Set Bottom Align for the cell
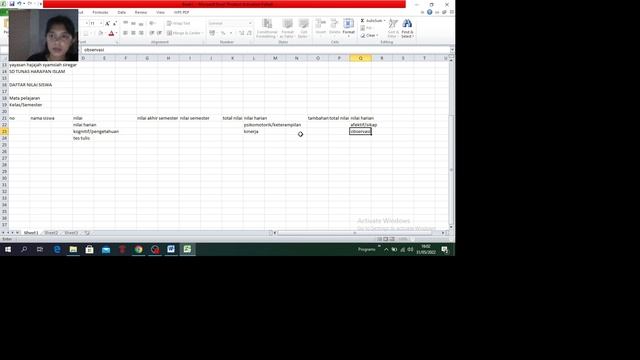 click(141, 23)
